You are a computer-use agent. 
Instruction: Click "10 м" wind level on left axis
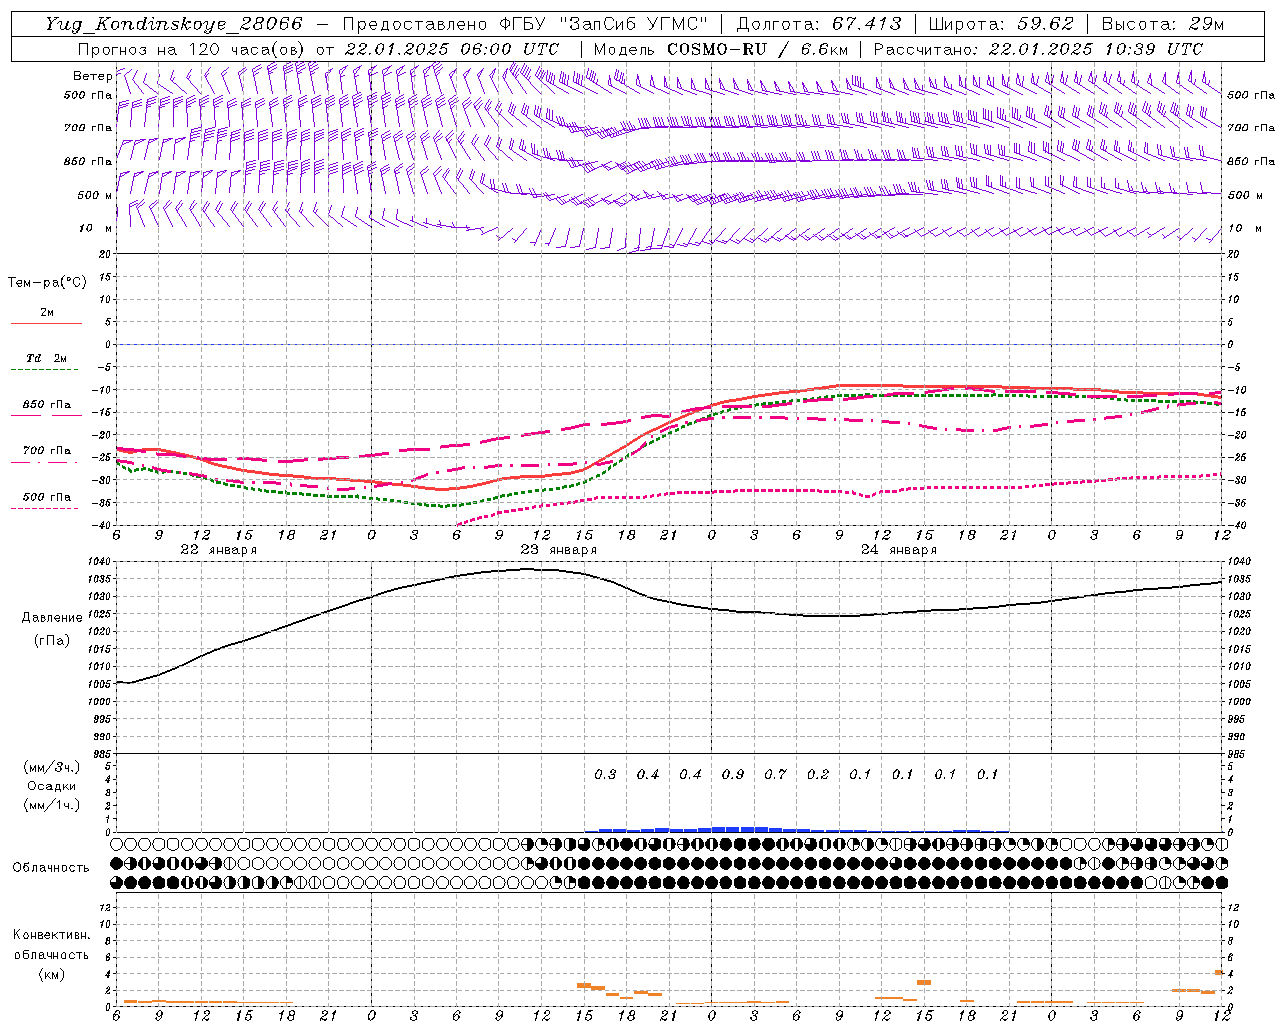click(95, 229)
